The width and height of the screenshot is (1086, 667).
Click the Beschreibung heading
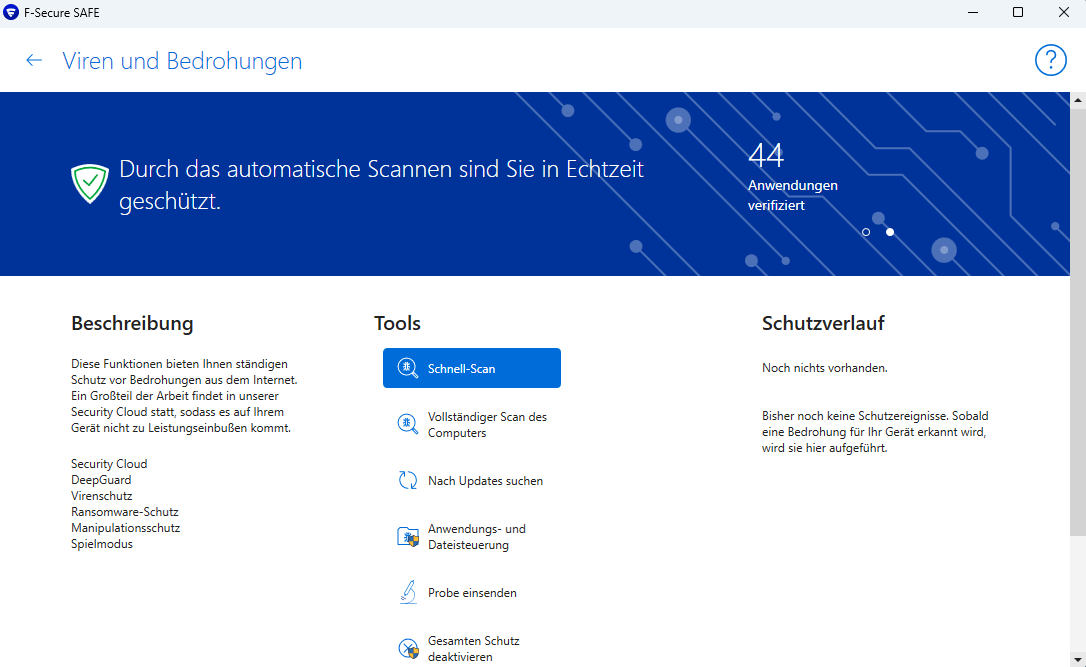click(x=132, y=323)
